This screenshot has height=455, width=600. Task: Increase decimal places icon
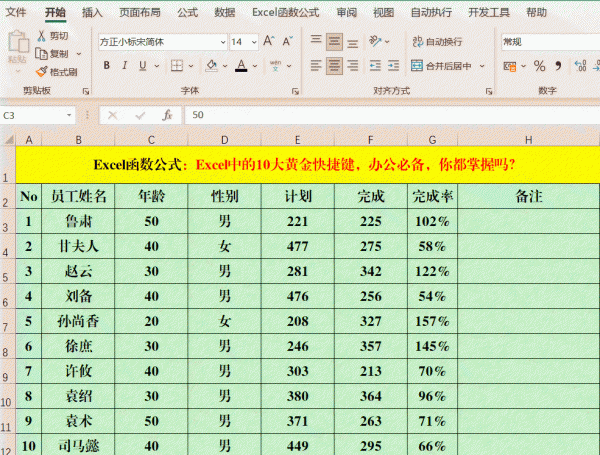(x=580, y=66)
